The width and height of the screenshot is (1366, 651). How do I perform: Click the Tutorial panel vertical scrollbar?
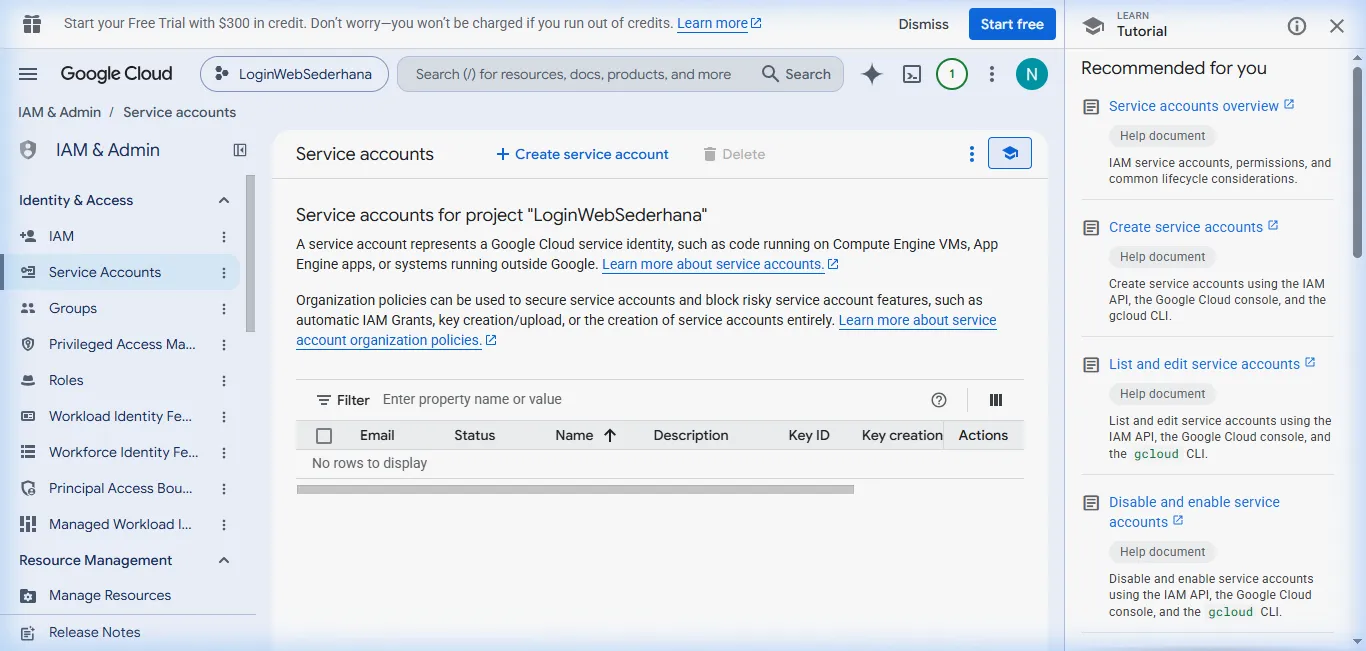[x=1357, y=160]
